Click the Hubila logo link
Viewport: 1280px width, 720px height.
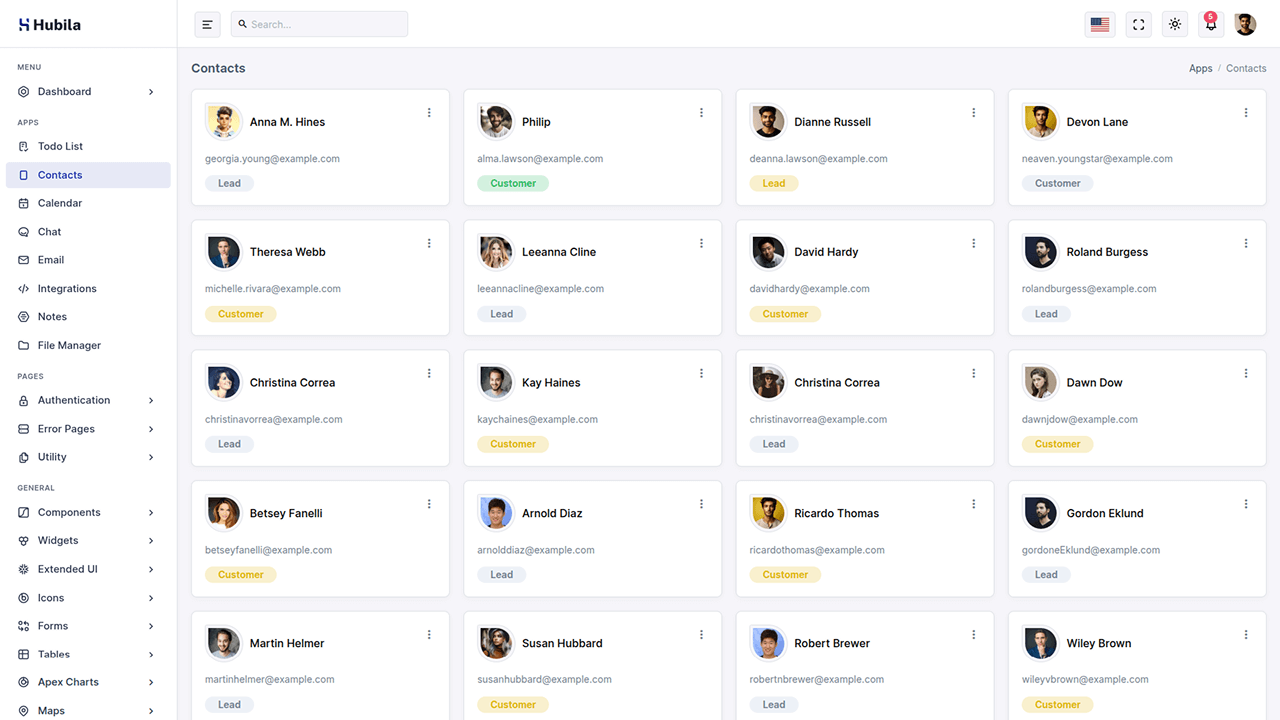50,25
